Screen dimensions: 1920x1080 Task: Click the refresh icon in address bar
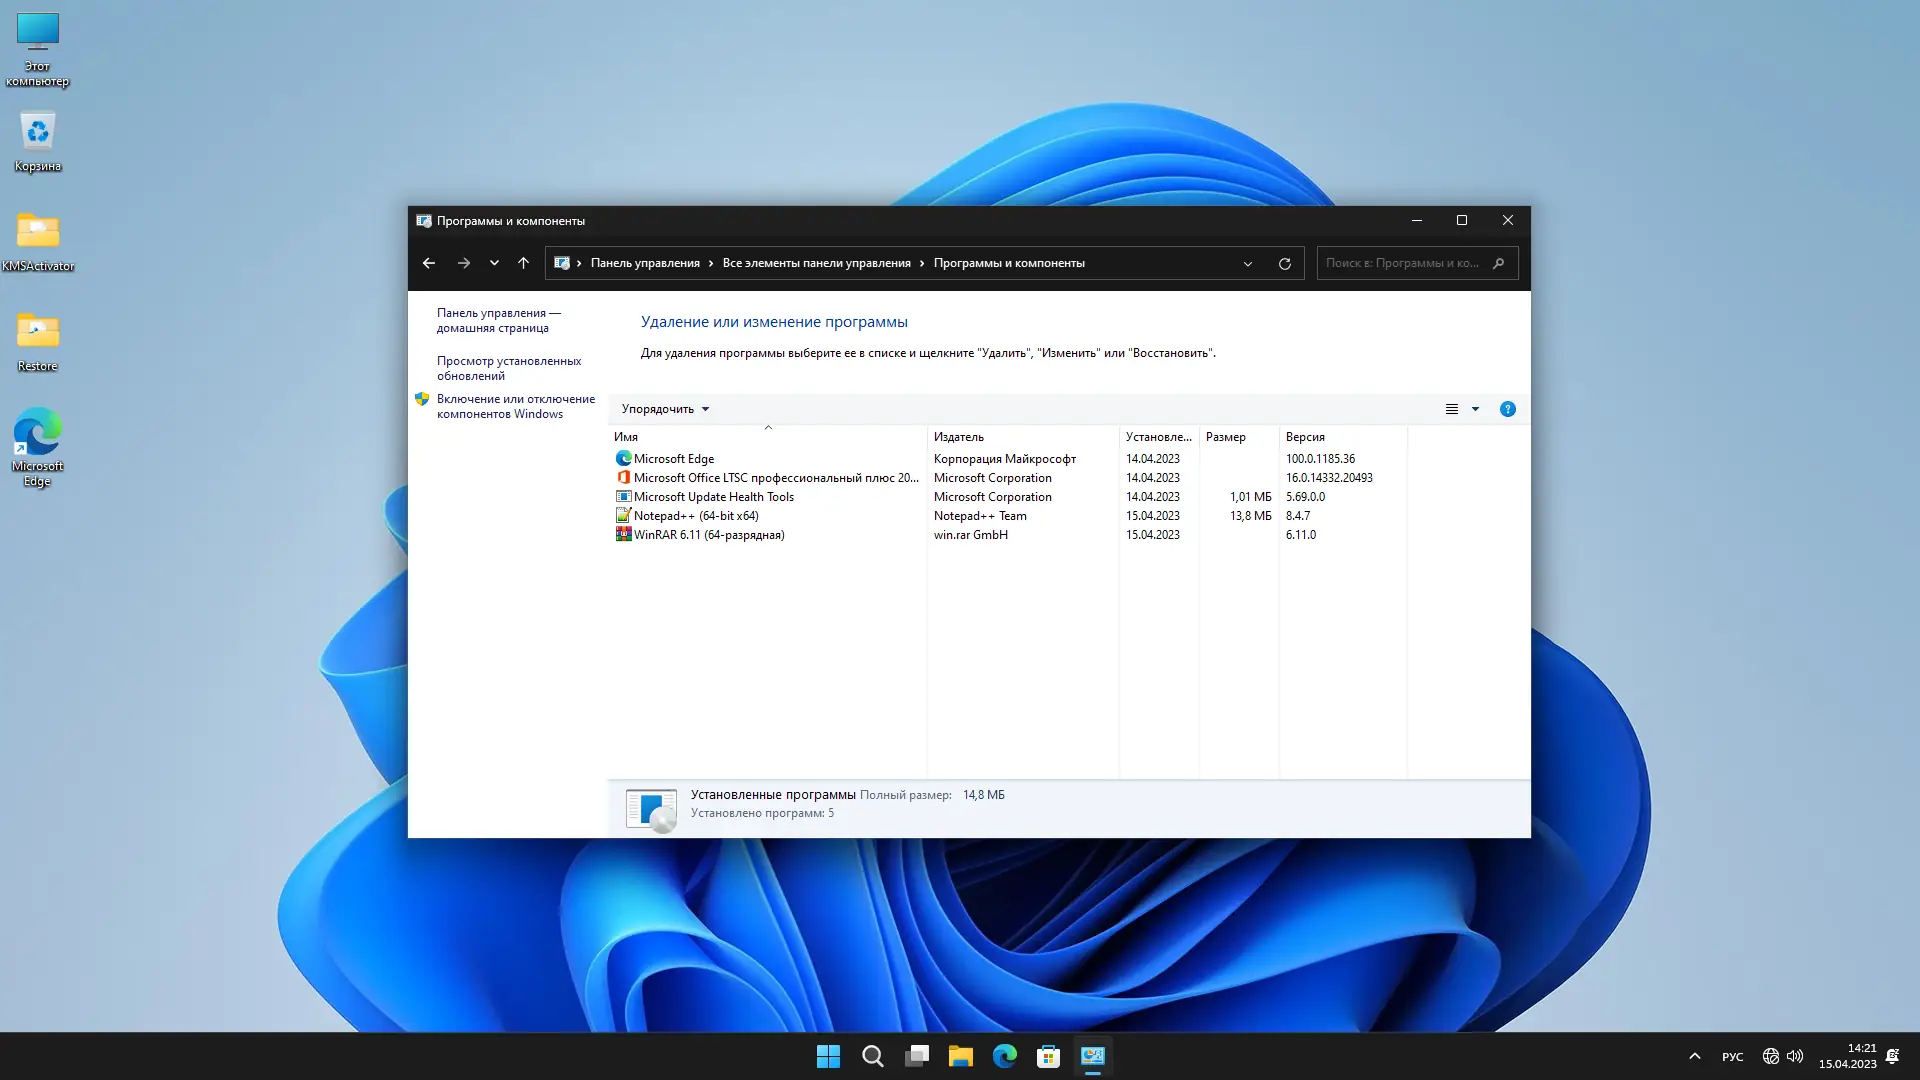1284,263
